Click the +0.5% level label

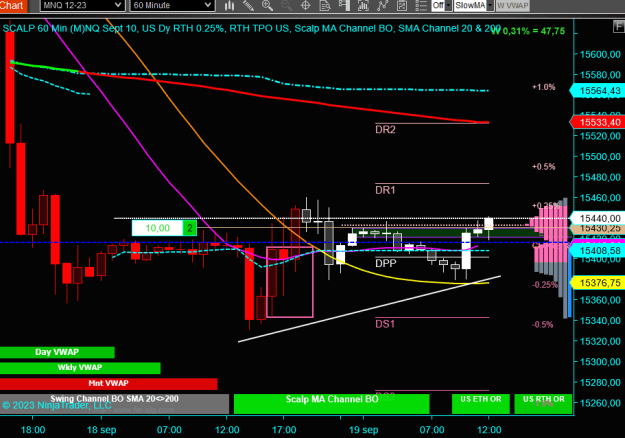544,167
